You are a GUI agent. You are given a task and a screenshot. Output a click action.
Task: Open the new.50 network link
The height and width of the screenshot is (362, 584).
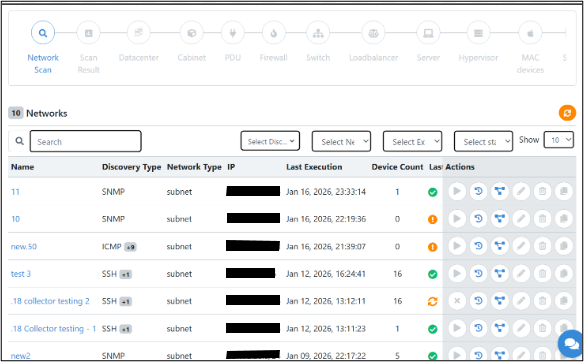pos(24,247)
